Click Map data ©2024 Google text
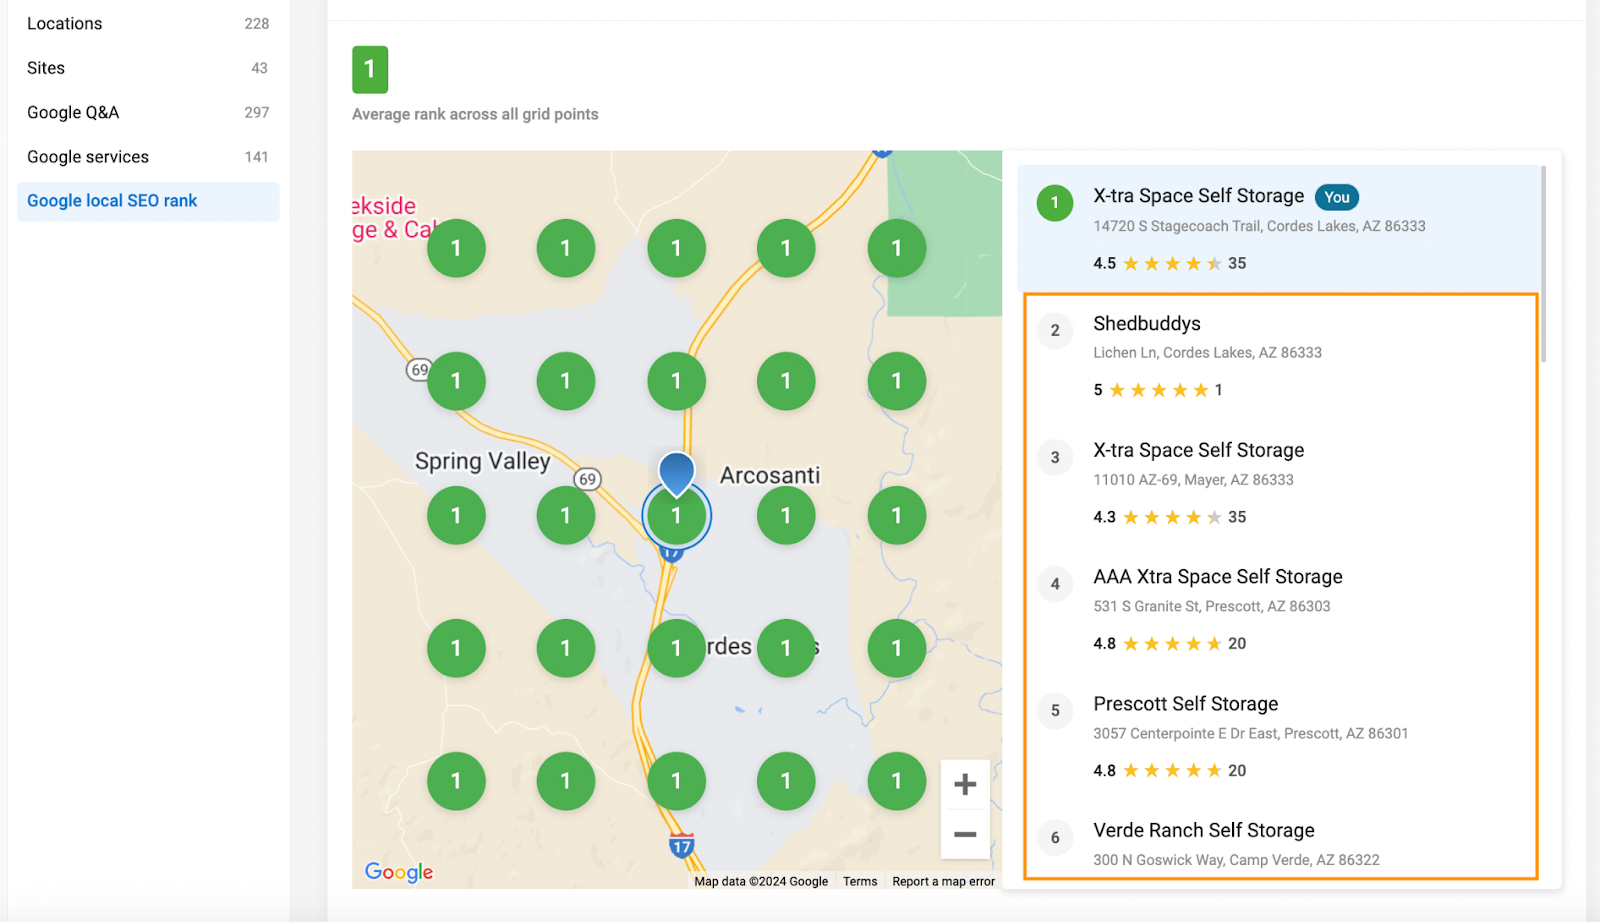 coord(761,881)
